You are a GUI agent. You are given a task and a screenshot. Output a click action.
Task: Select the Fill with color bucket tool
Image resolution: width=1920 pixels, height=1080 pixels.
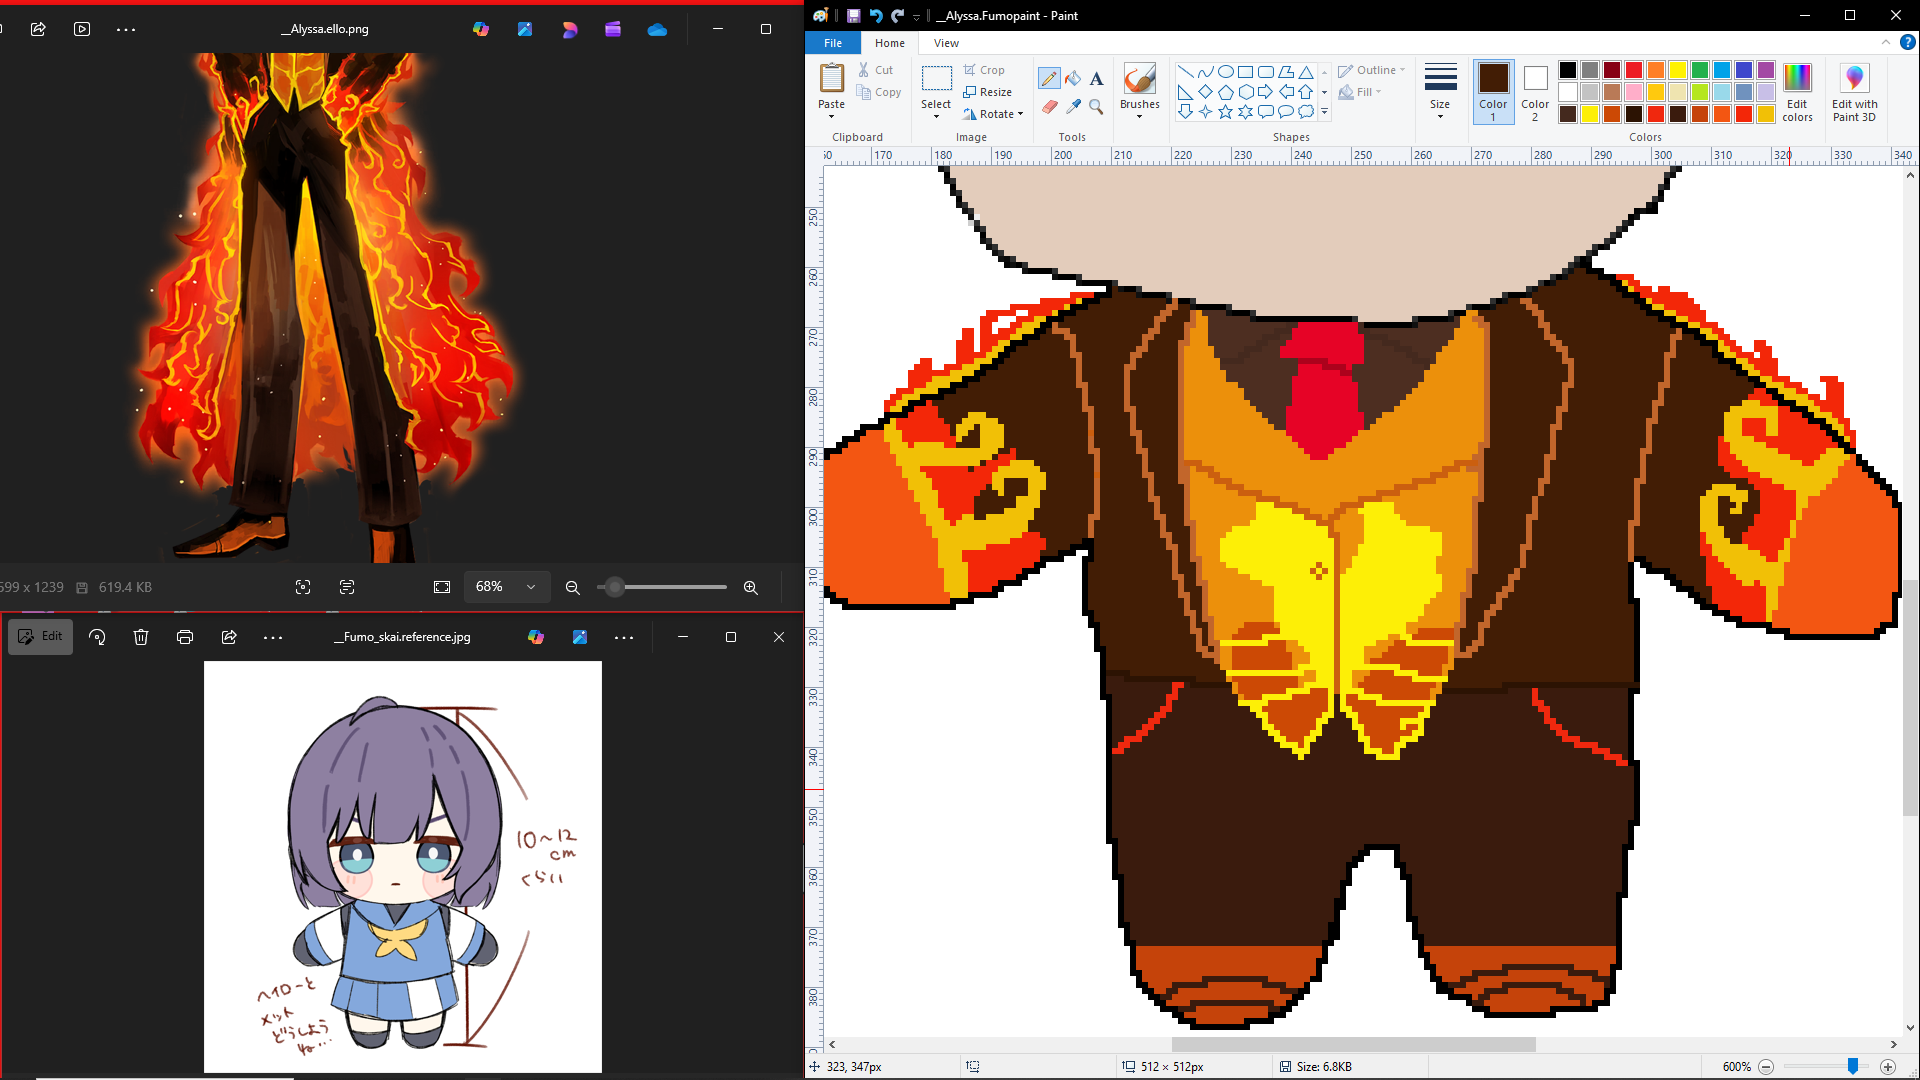(x=1073, y=78)
